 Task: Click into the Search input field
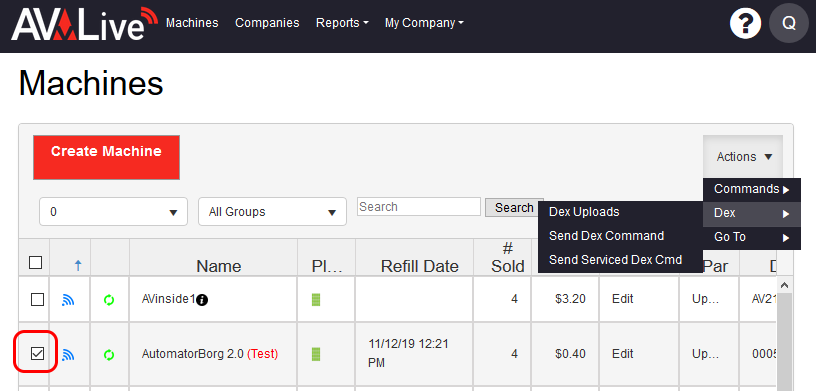(x=419, y=207)
